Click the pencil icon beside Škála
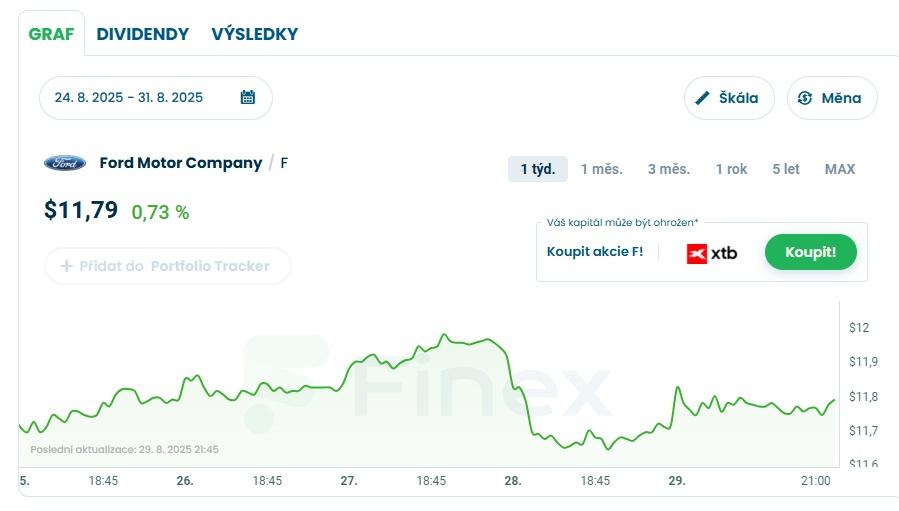Screen dimensions: 899x511 [x=702, y=98]
